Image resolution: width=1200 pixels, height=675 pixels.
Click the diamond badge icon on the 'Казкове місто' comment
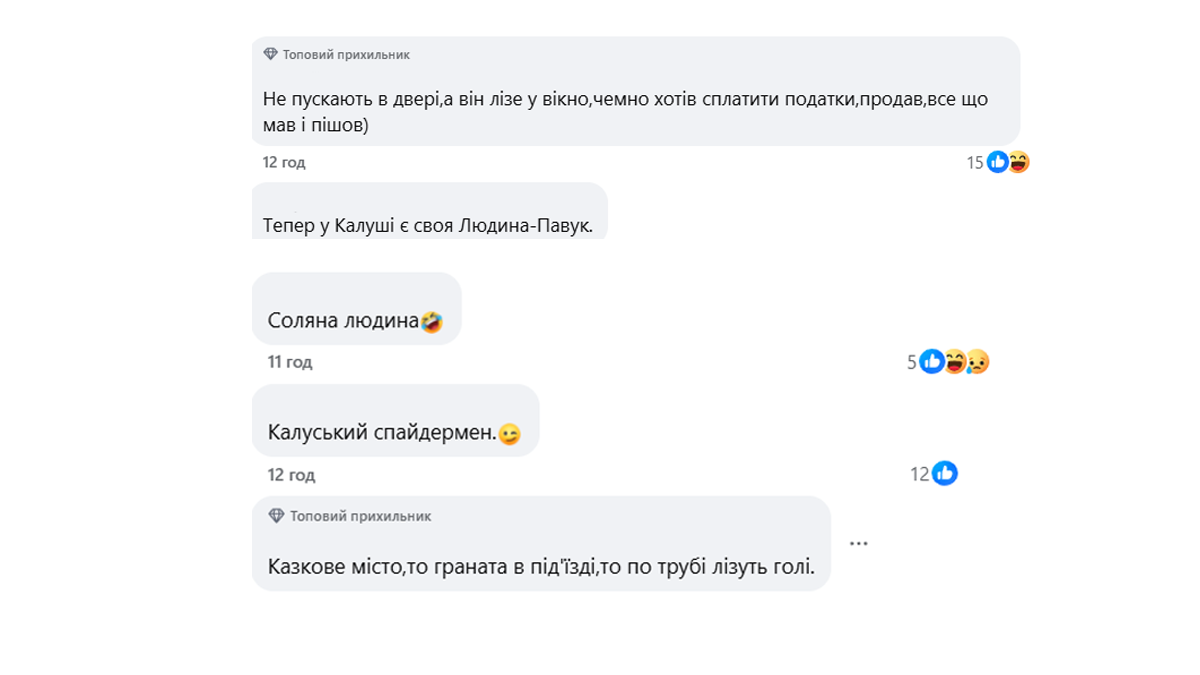coord(277,516)
